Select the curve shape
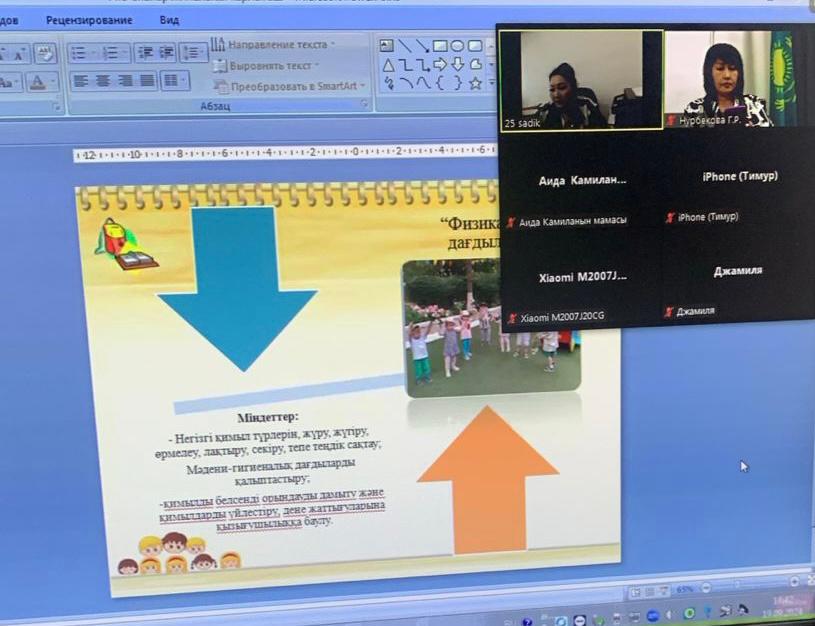The height and width of the screenshot is (626, 815). (424, 83)
